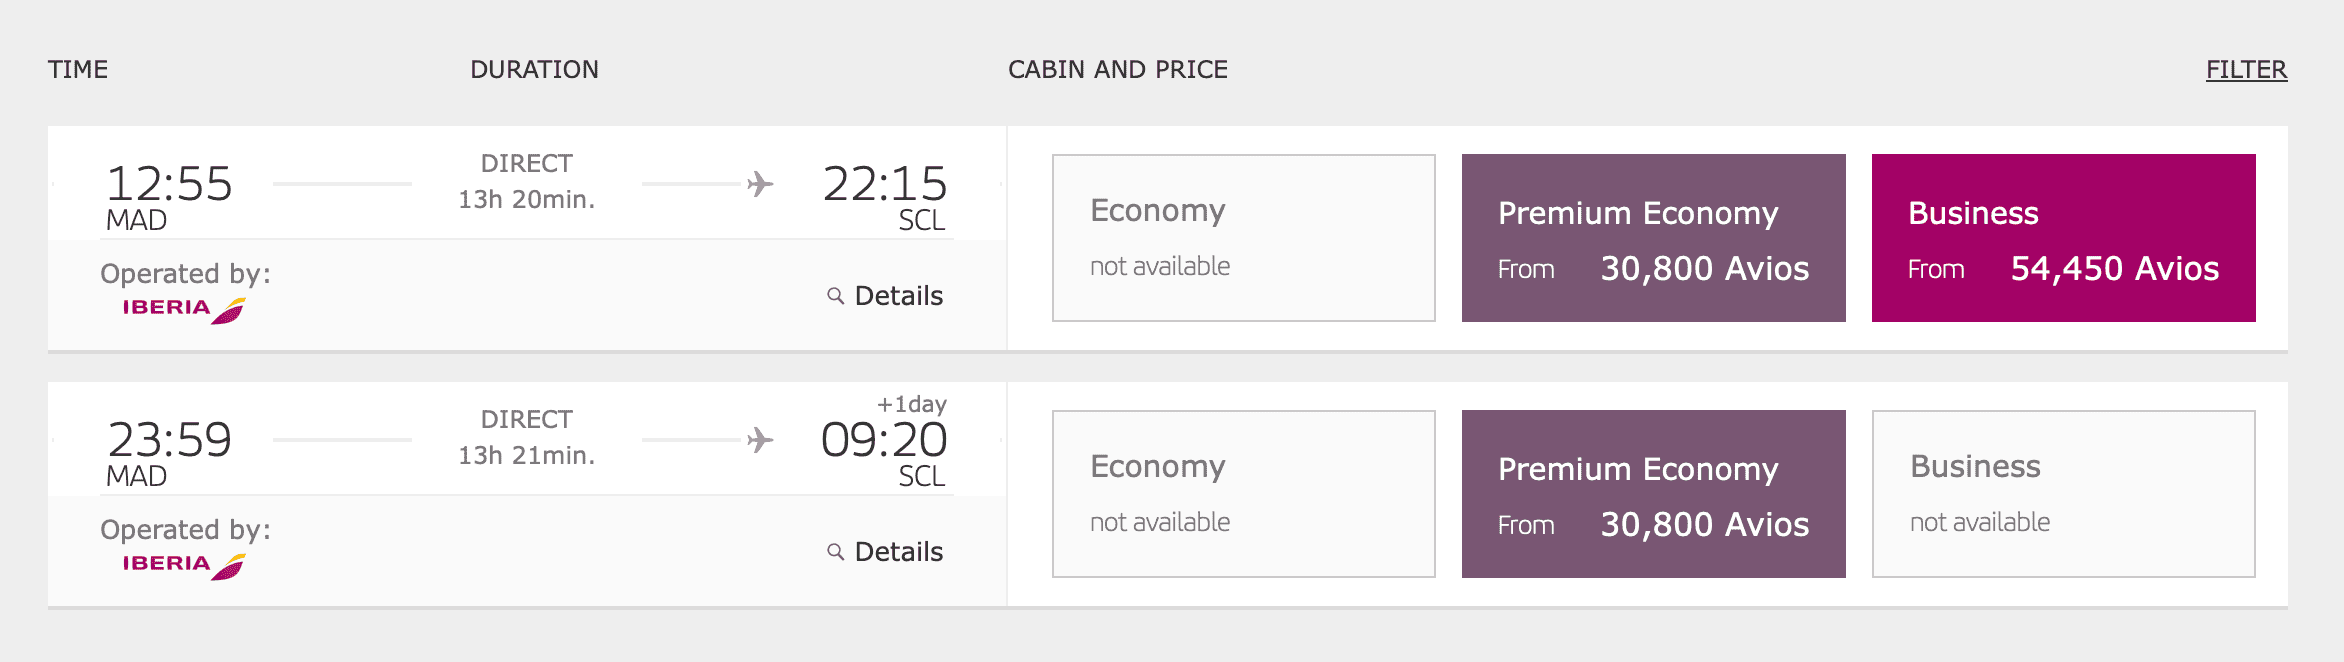Click the magnifier icon beside the 12:55 flight's Details

tap(835, 296)
